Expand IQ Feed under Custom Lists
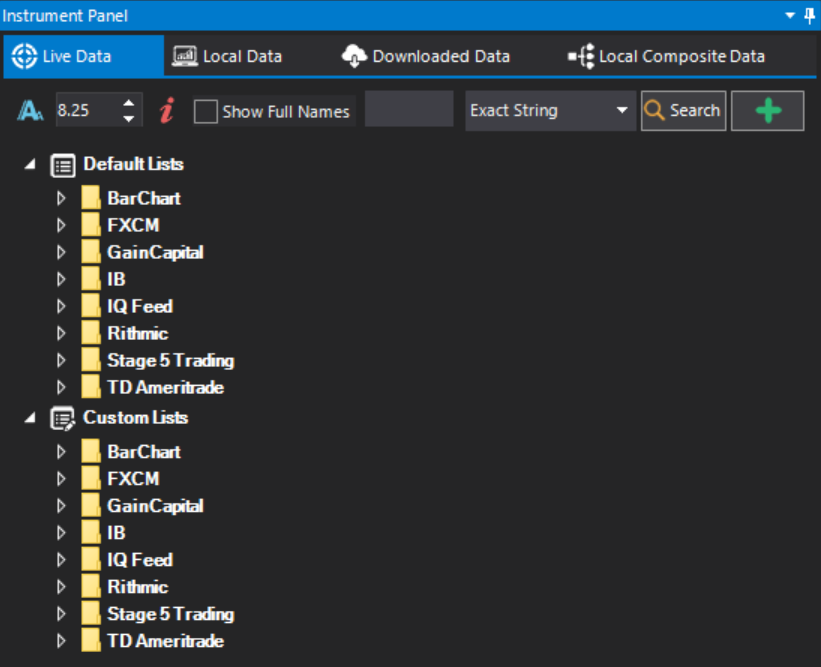Screen dimensions: 821x667 tap(61, 560)
